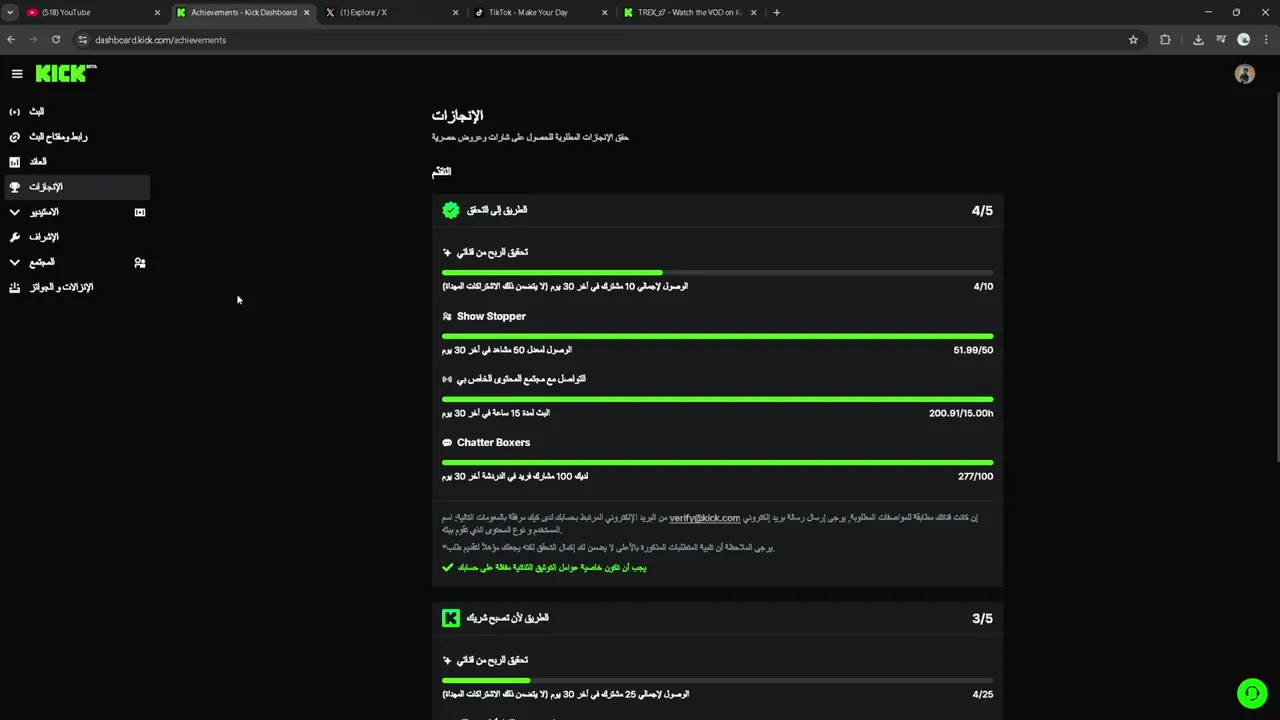Open the green support chat bubble
Image resolution: width=1280 pixels, height=720 pixels.
pyautogui.click(x=1251, y=693)
